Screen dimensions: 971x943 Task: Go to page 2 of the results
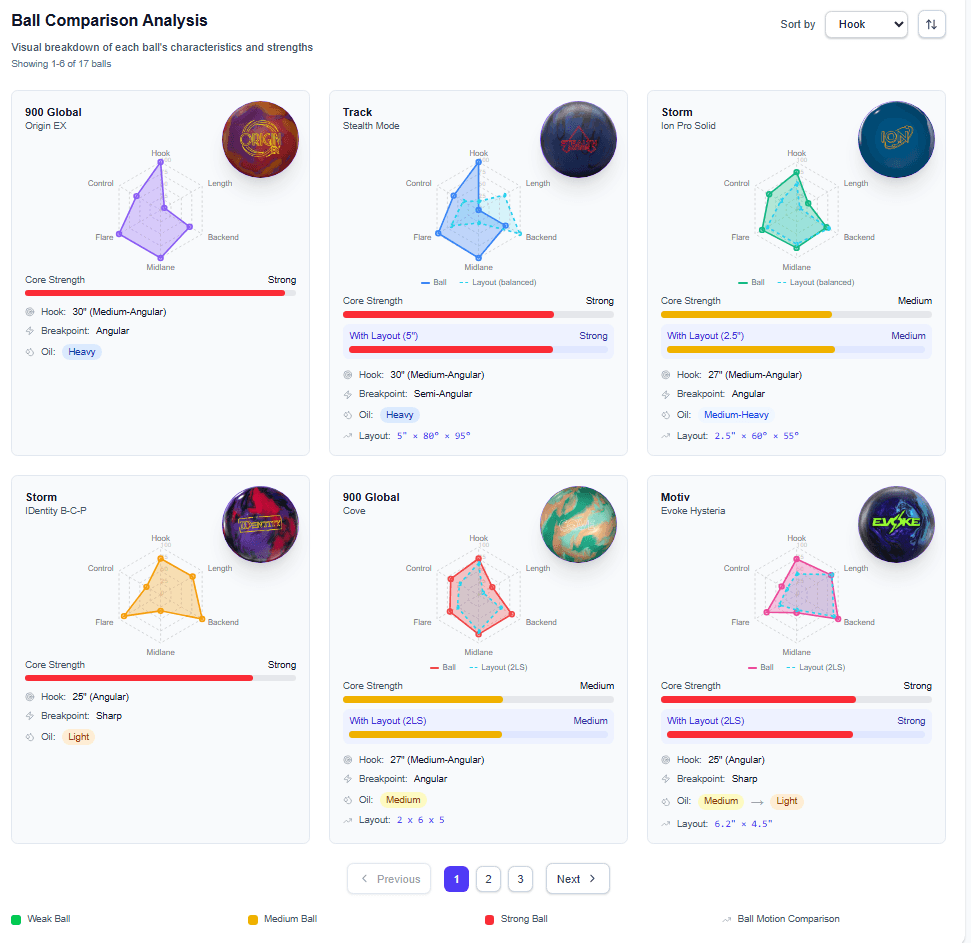[x=488, y=879]
